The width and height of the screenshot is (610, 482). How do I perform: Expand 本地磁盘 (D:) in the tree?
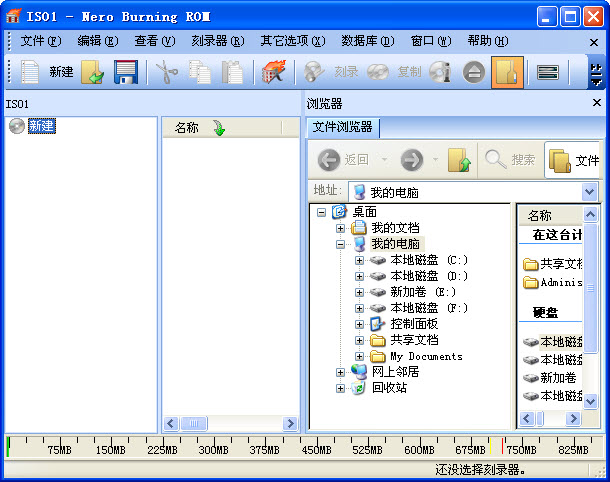(x=359, y=276)
